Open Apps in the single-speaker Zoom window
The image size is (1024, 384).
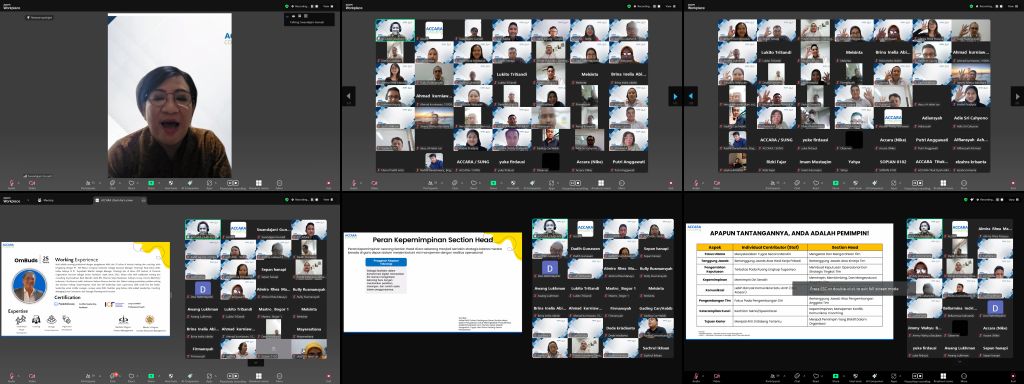[x=209, y=184]
